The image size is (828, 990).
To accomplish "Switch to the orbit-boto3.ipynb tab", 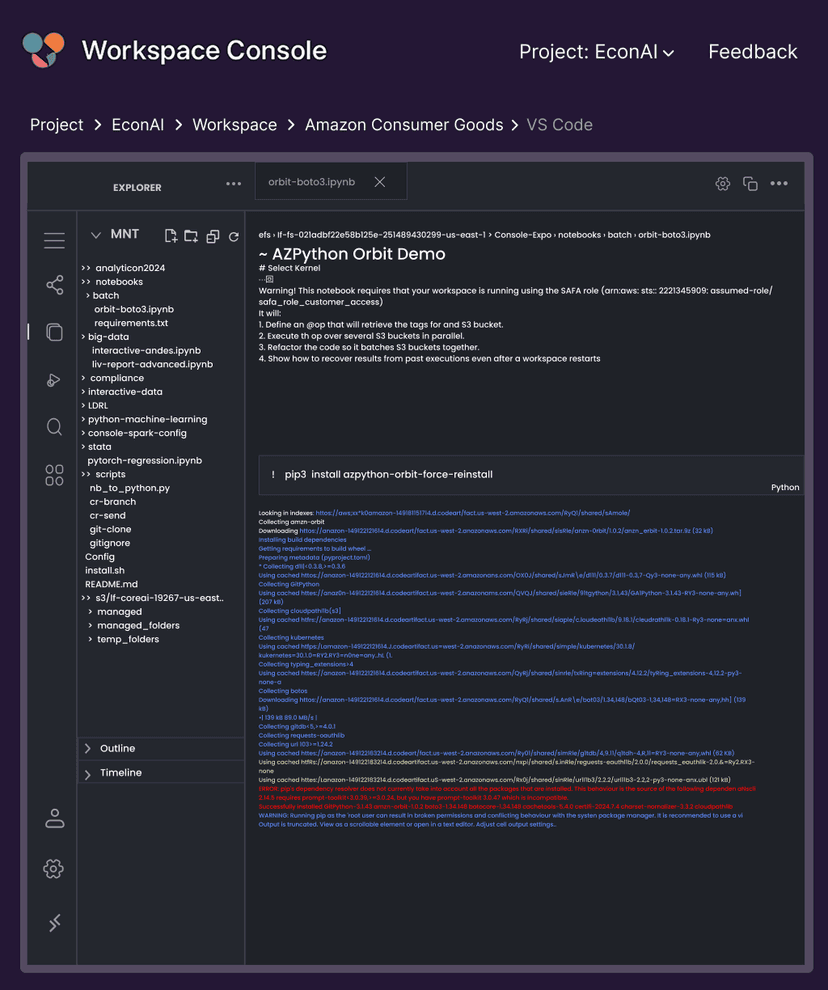I will click(x=310, y=182).
